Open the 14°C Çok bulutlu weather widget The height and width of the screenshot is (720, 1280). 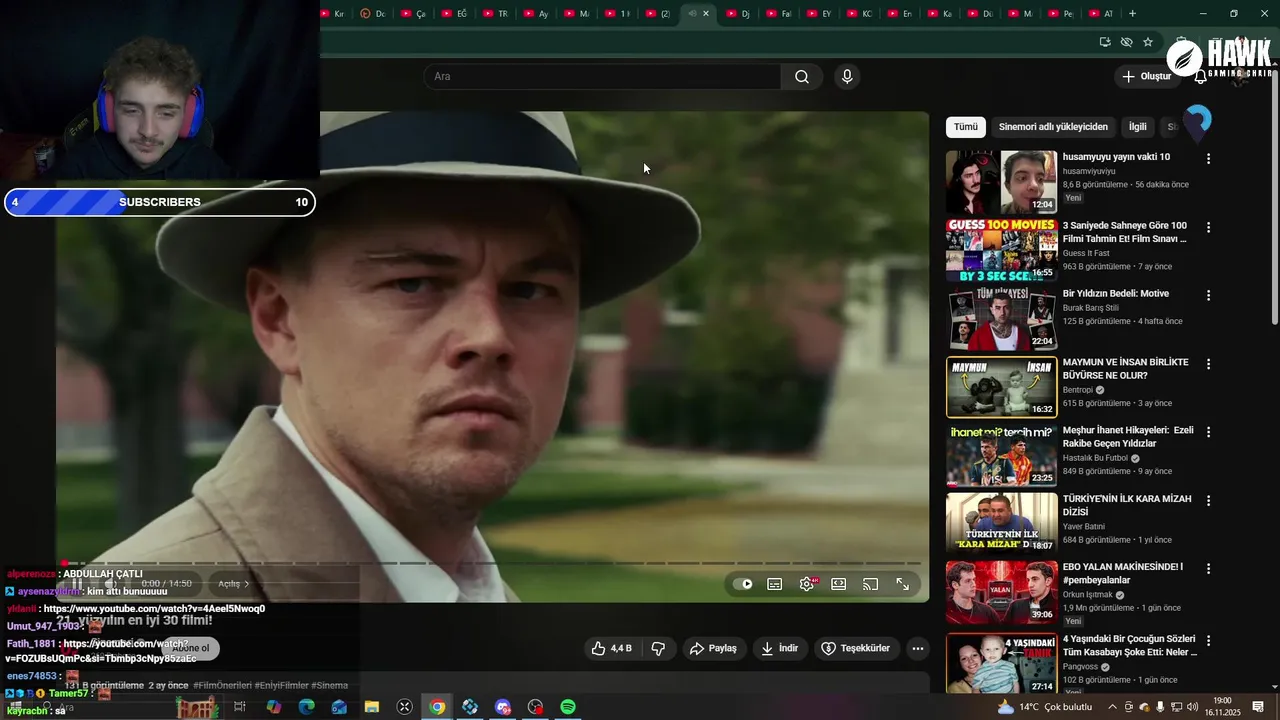[x=1044, y=707]
